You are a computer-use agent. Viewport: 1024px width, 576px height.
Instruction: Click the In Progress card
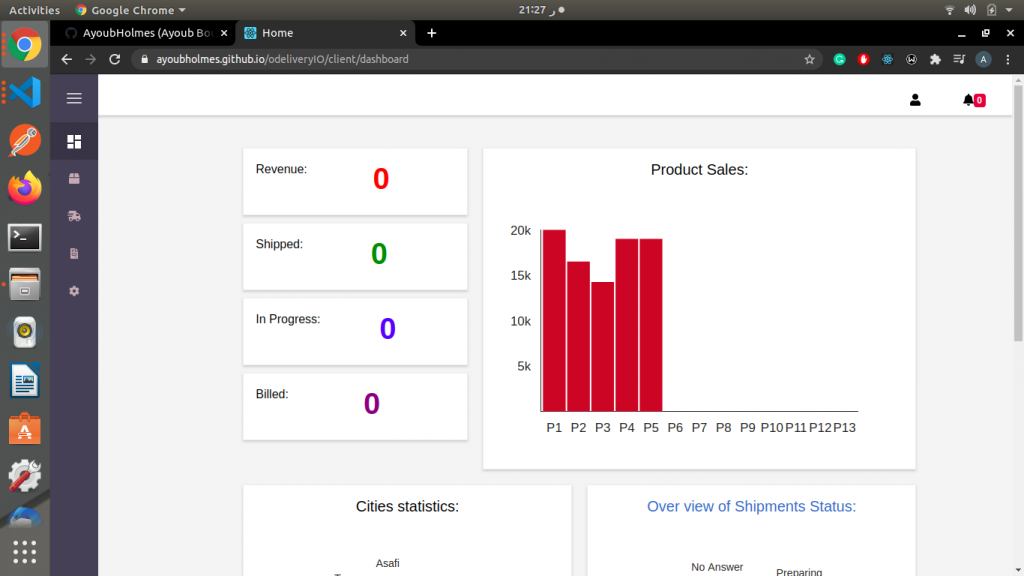(x=355, y=332)
